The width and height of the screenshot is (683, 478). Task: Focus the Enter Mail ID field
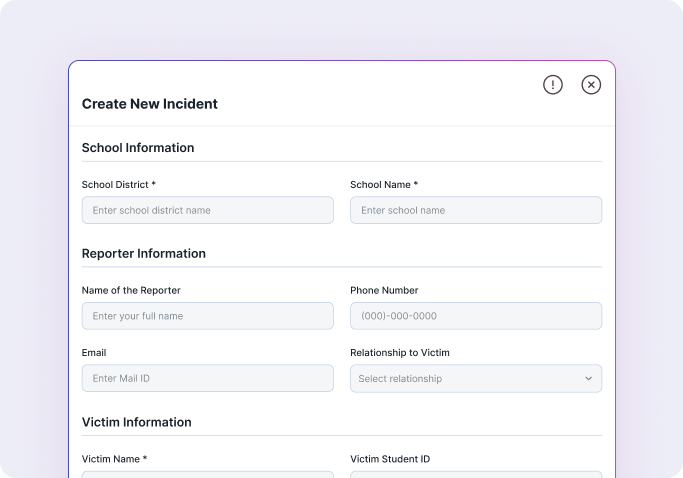pyautogui.click(x=207, y=378)
